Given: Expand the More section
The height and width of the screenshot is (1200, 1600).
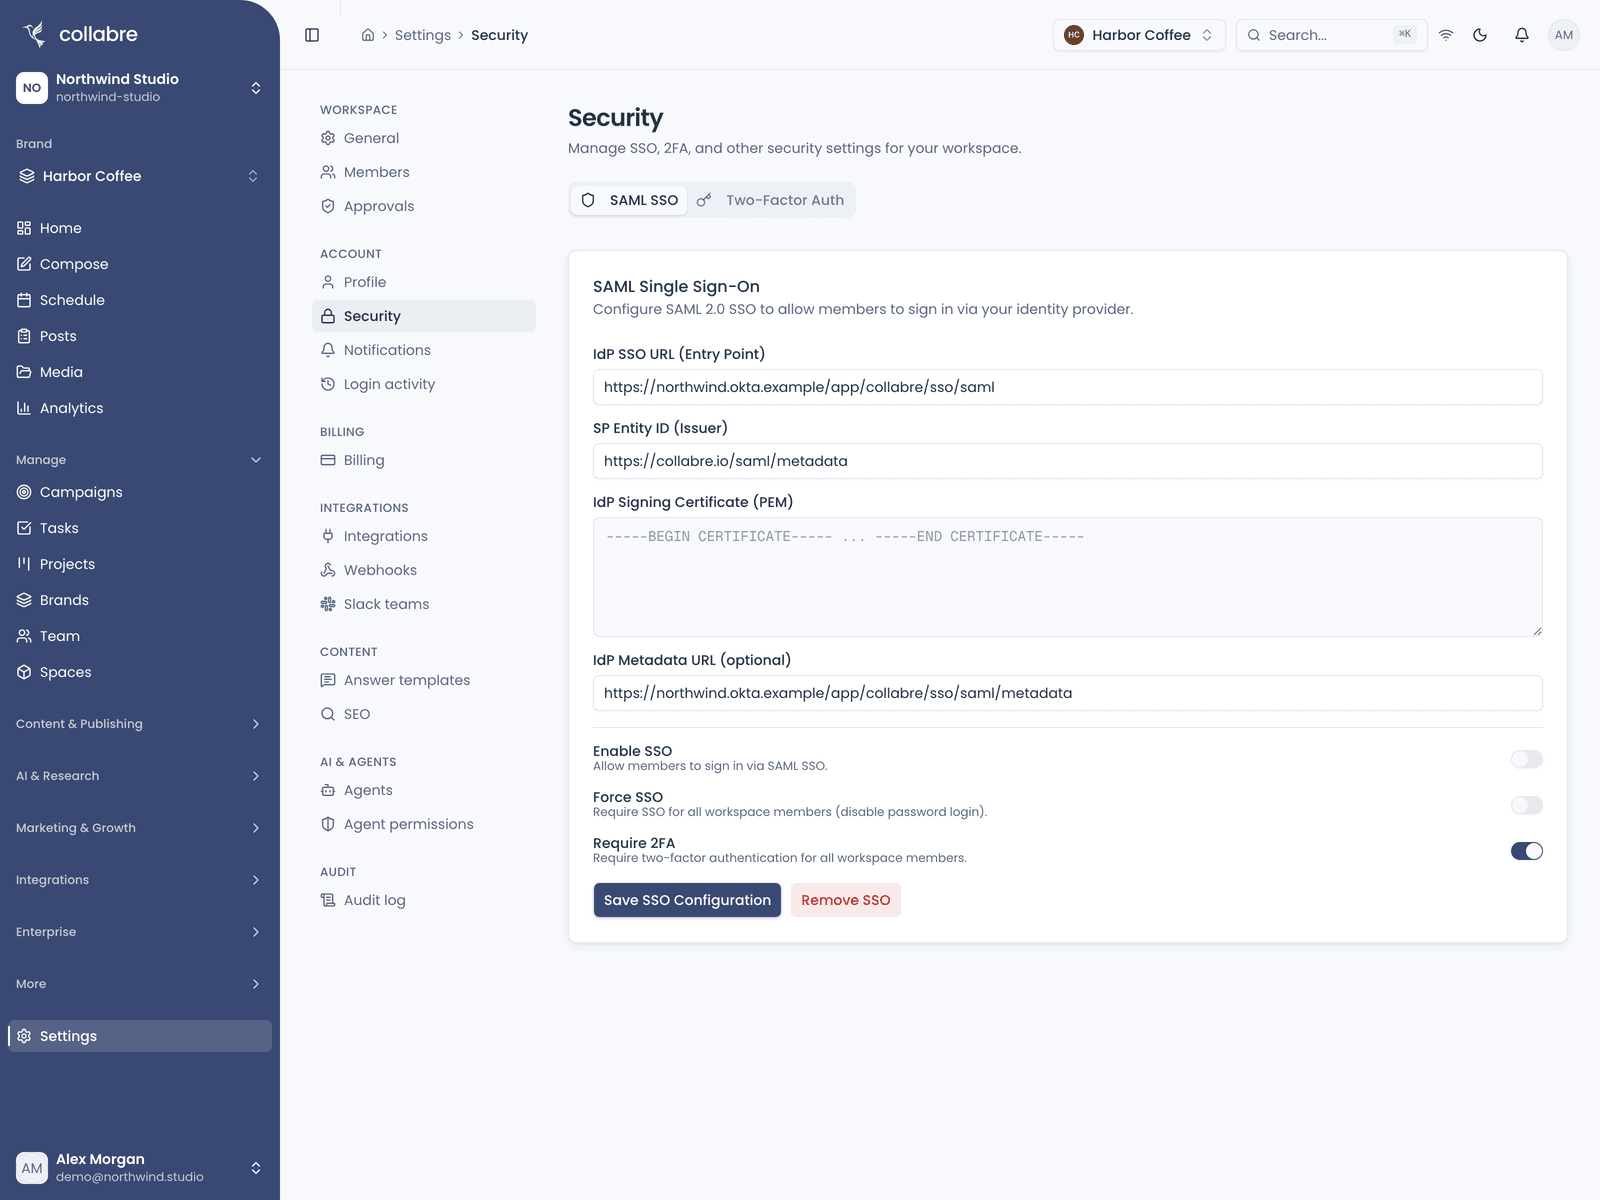Looking at the screenshot, I should [x=140, y=984].
